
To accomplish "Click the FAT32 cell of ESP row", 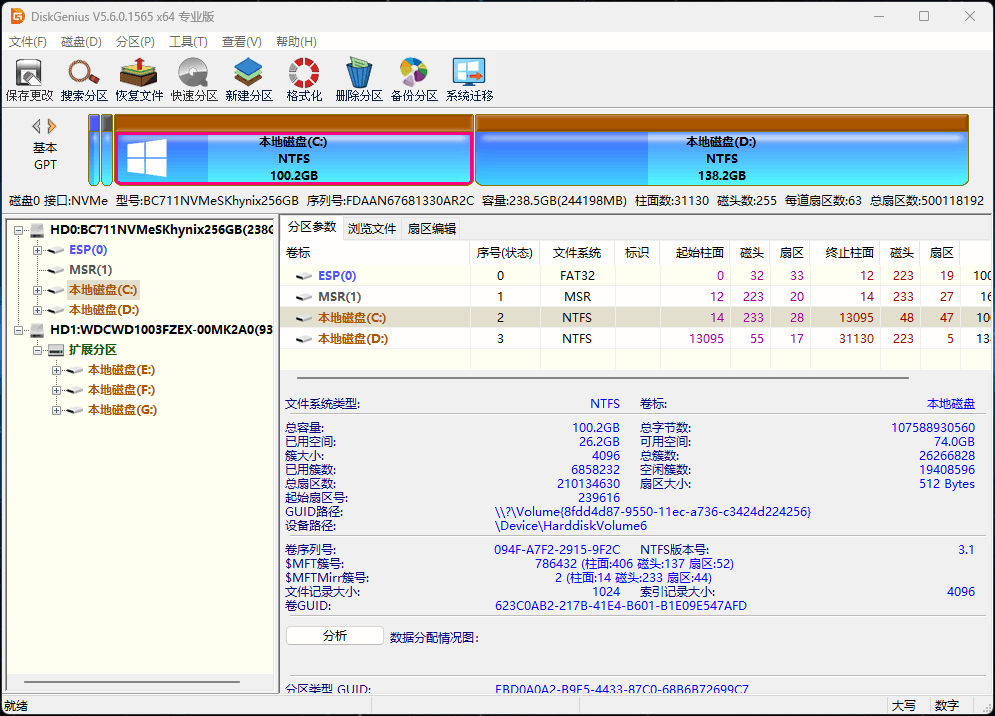I will (577, 276).
